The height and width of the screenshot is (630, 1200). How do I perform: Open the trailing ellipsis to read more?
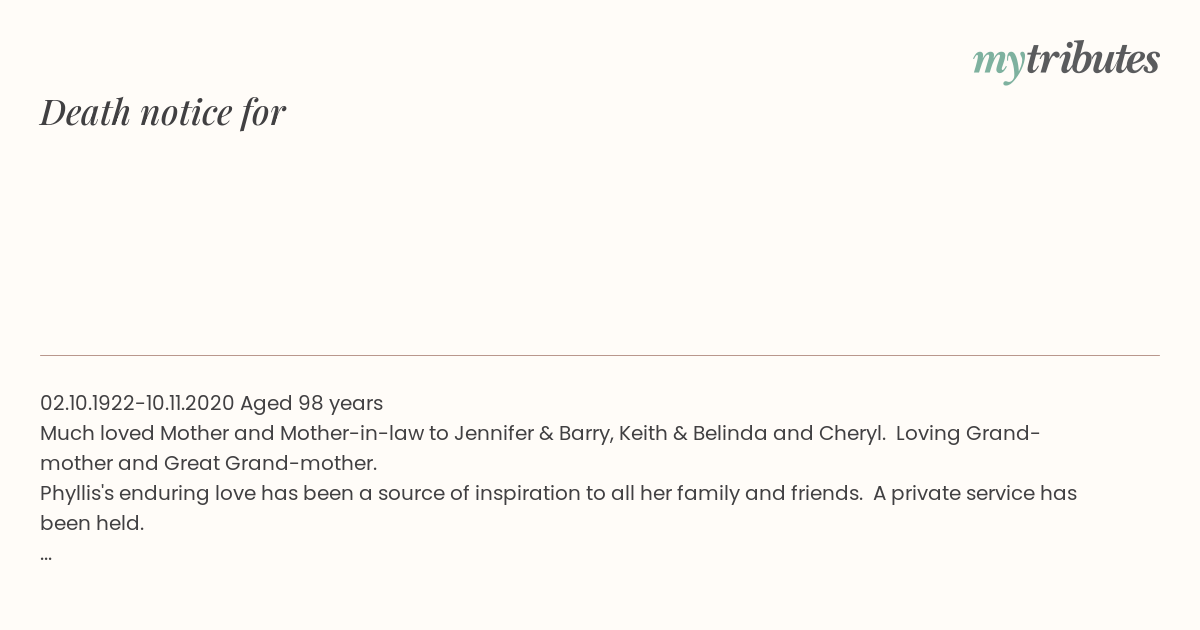click(46, 556)
